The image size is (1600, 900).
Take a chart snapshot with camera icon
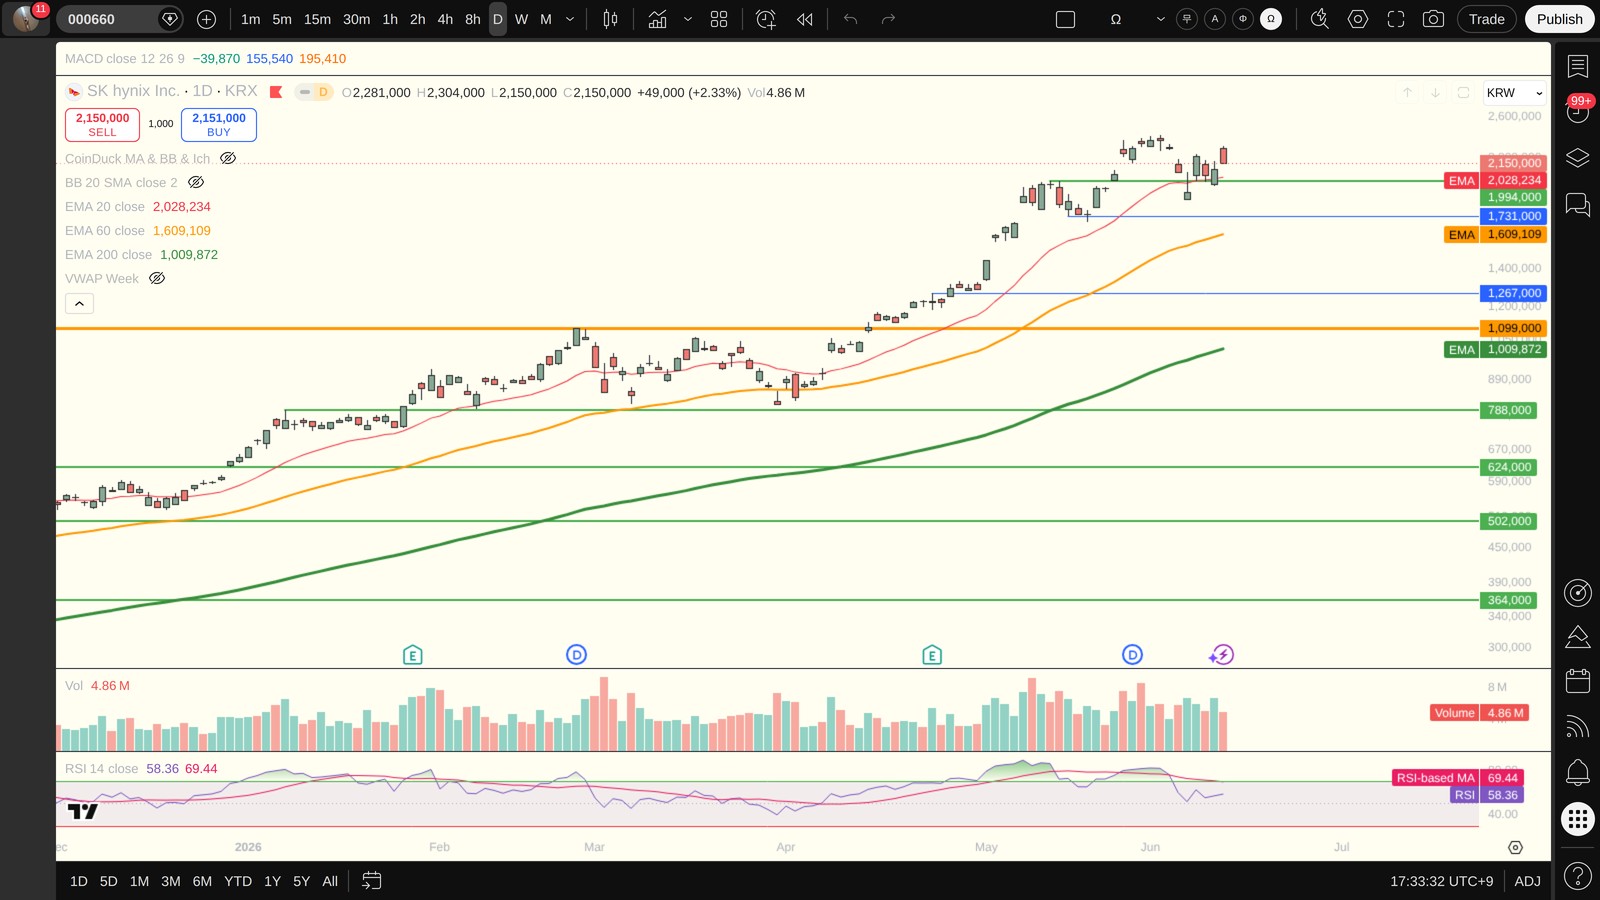[1433, 19]
